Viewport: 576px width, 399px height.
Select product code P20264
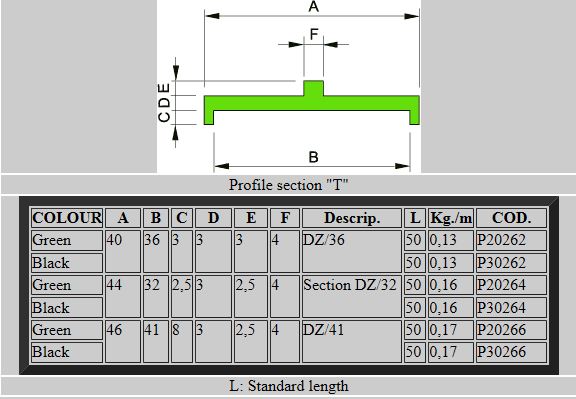click(x=501, y=285)
